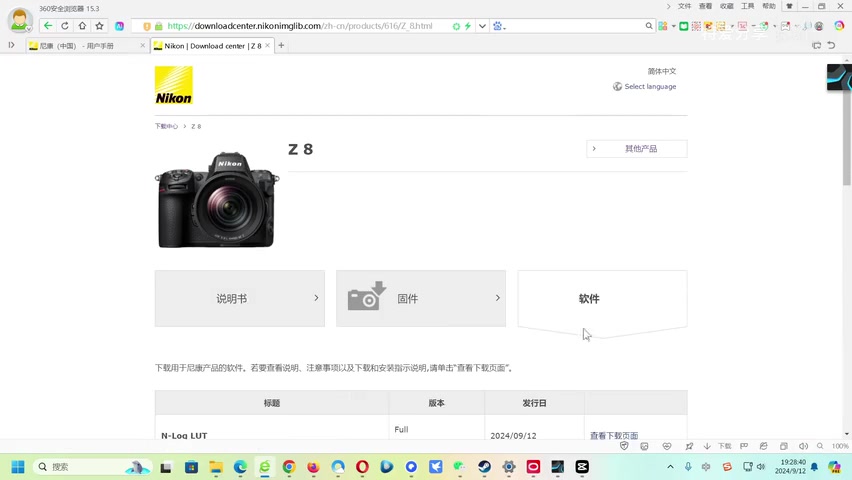Click the 100% zoom level indicator
The height and width of the screenshot is (480, 852).
point(840,446)
